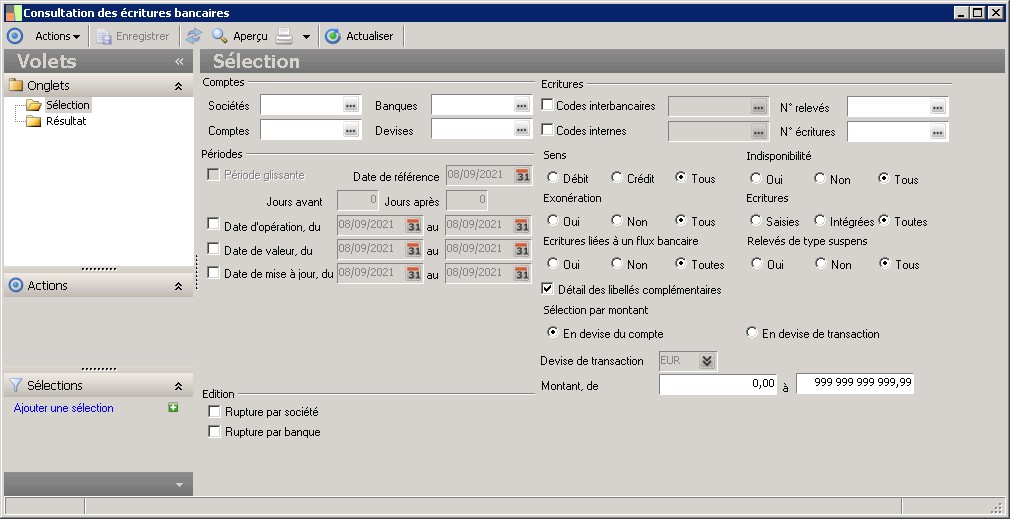
Task: Click the Ajouter une sélection link
Action: pyautogui.click(x=64, y=408)
